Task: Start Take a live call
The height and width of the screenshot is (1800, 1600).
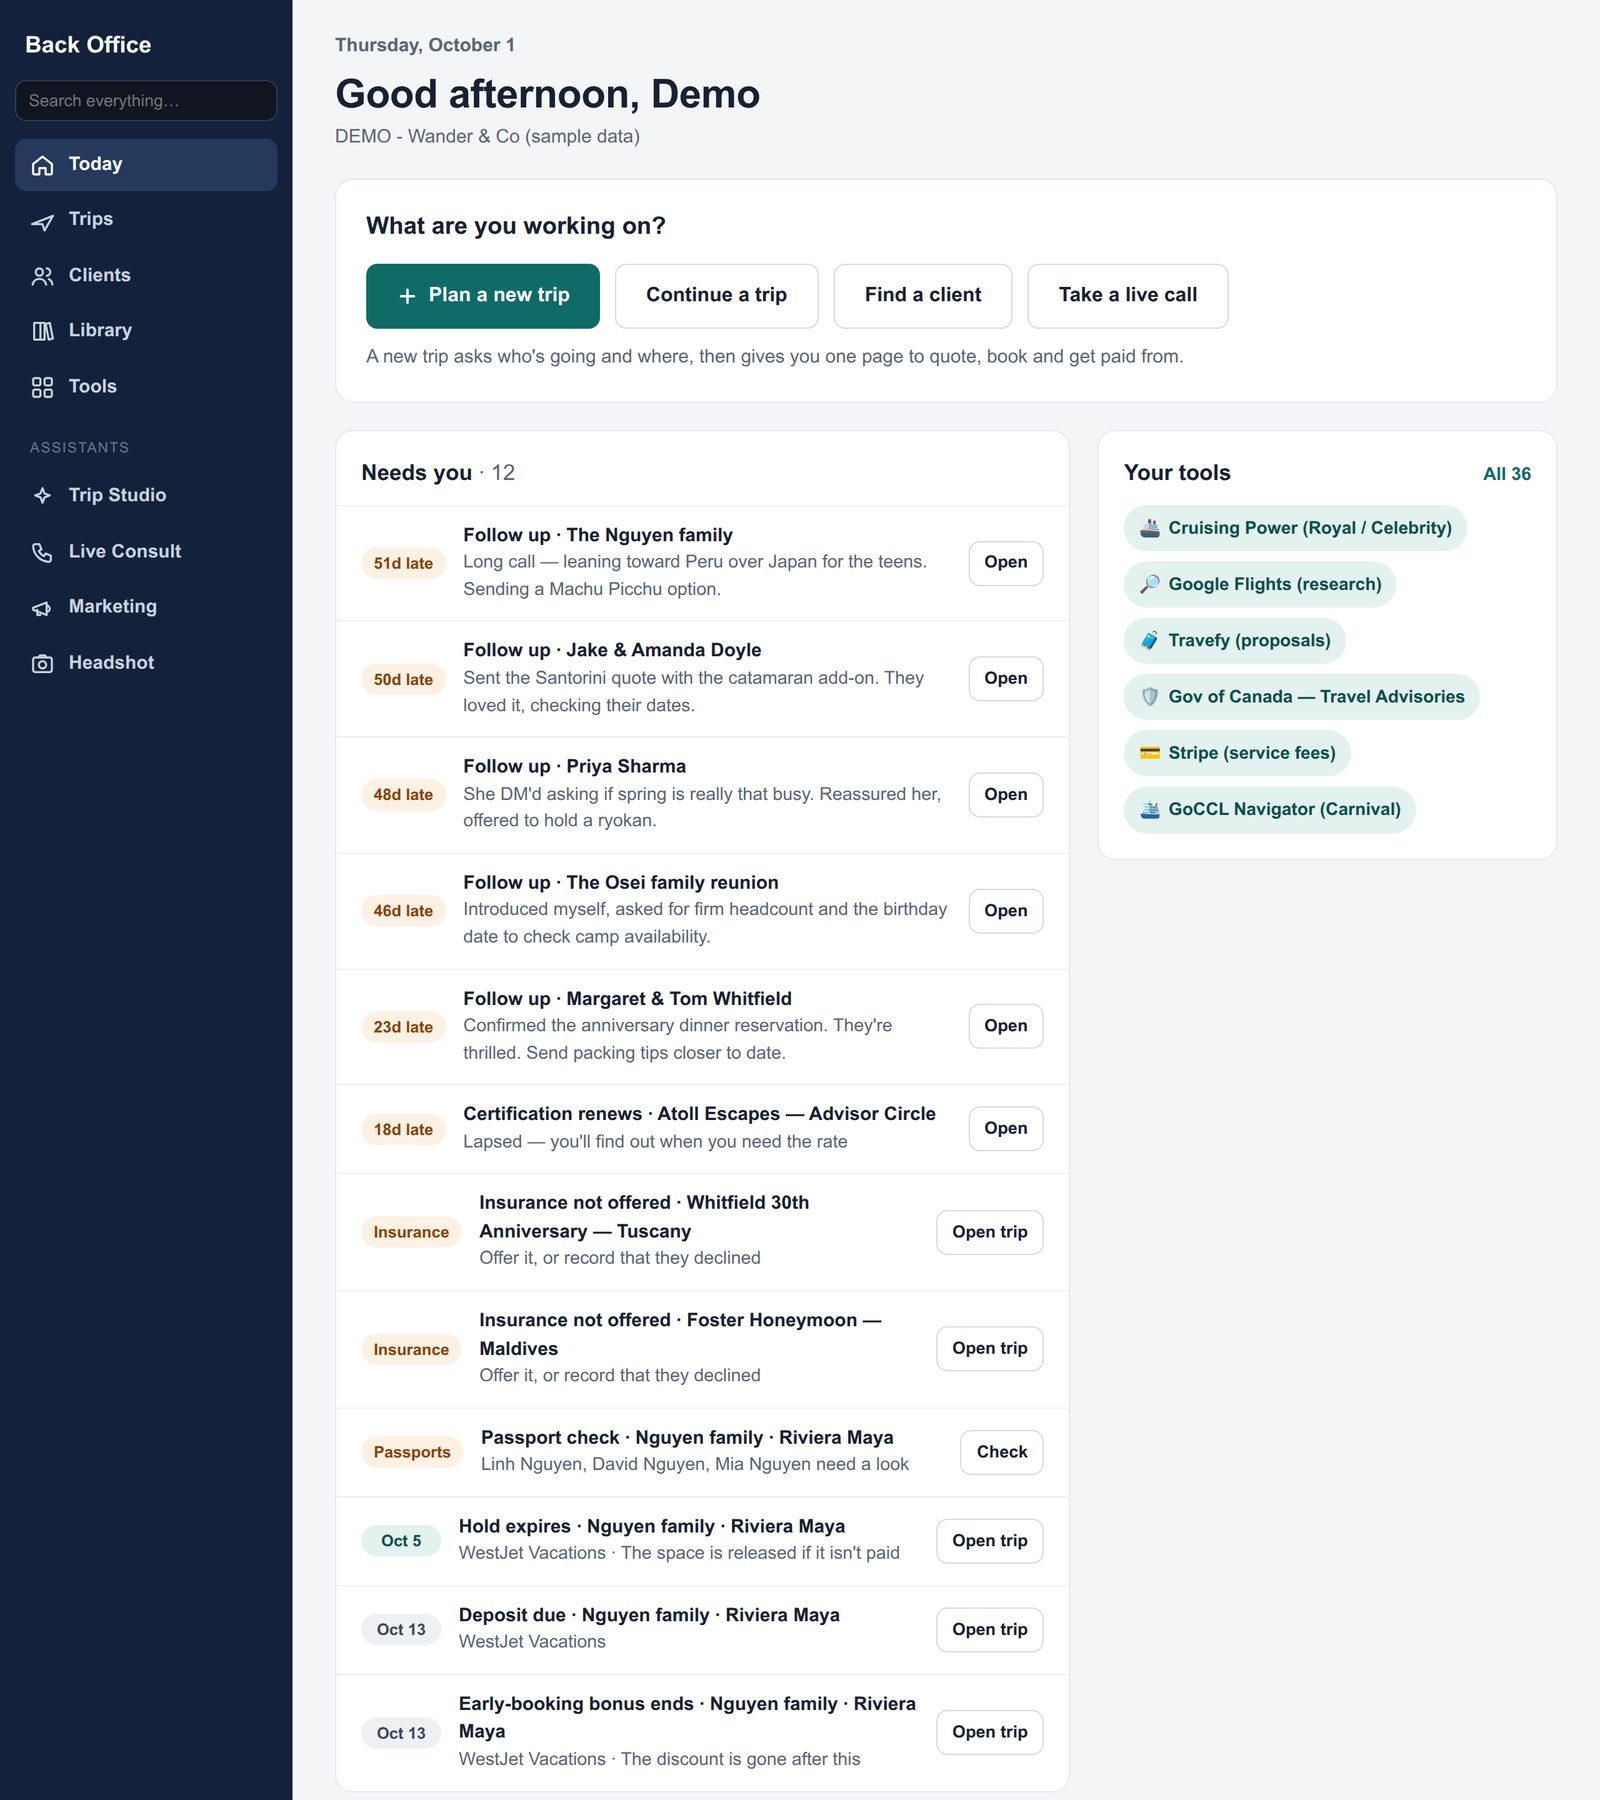Action: [x=1127, y=296]
